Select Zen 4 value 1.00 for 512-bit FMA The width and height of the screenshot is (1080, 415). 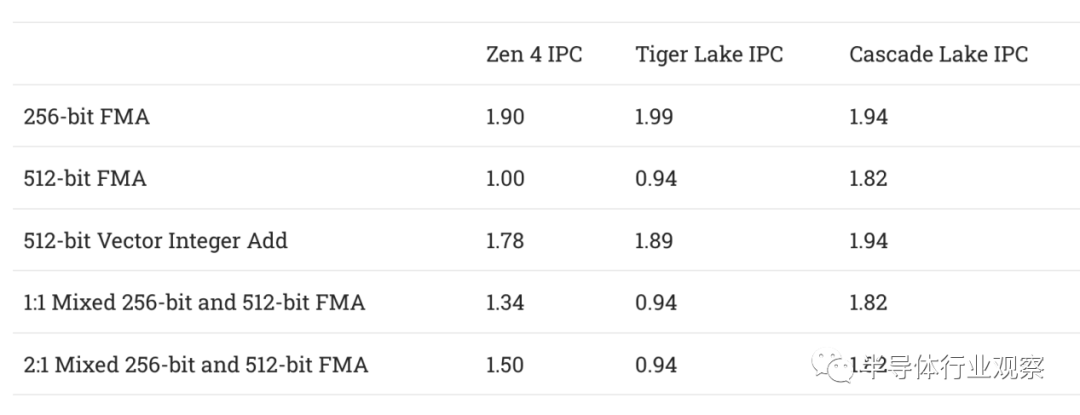click(505, 179)
